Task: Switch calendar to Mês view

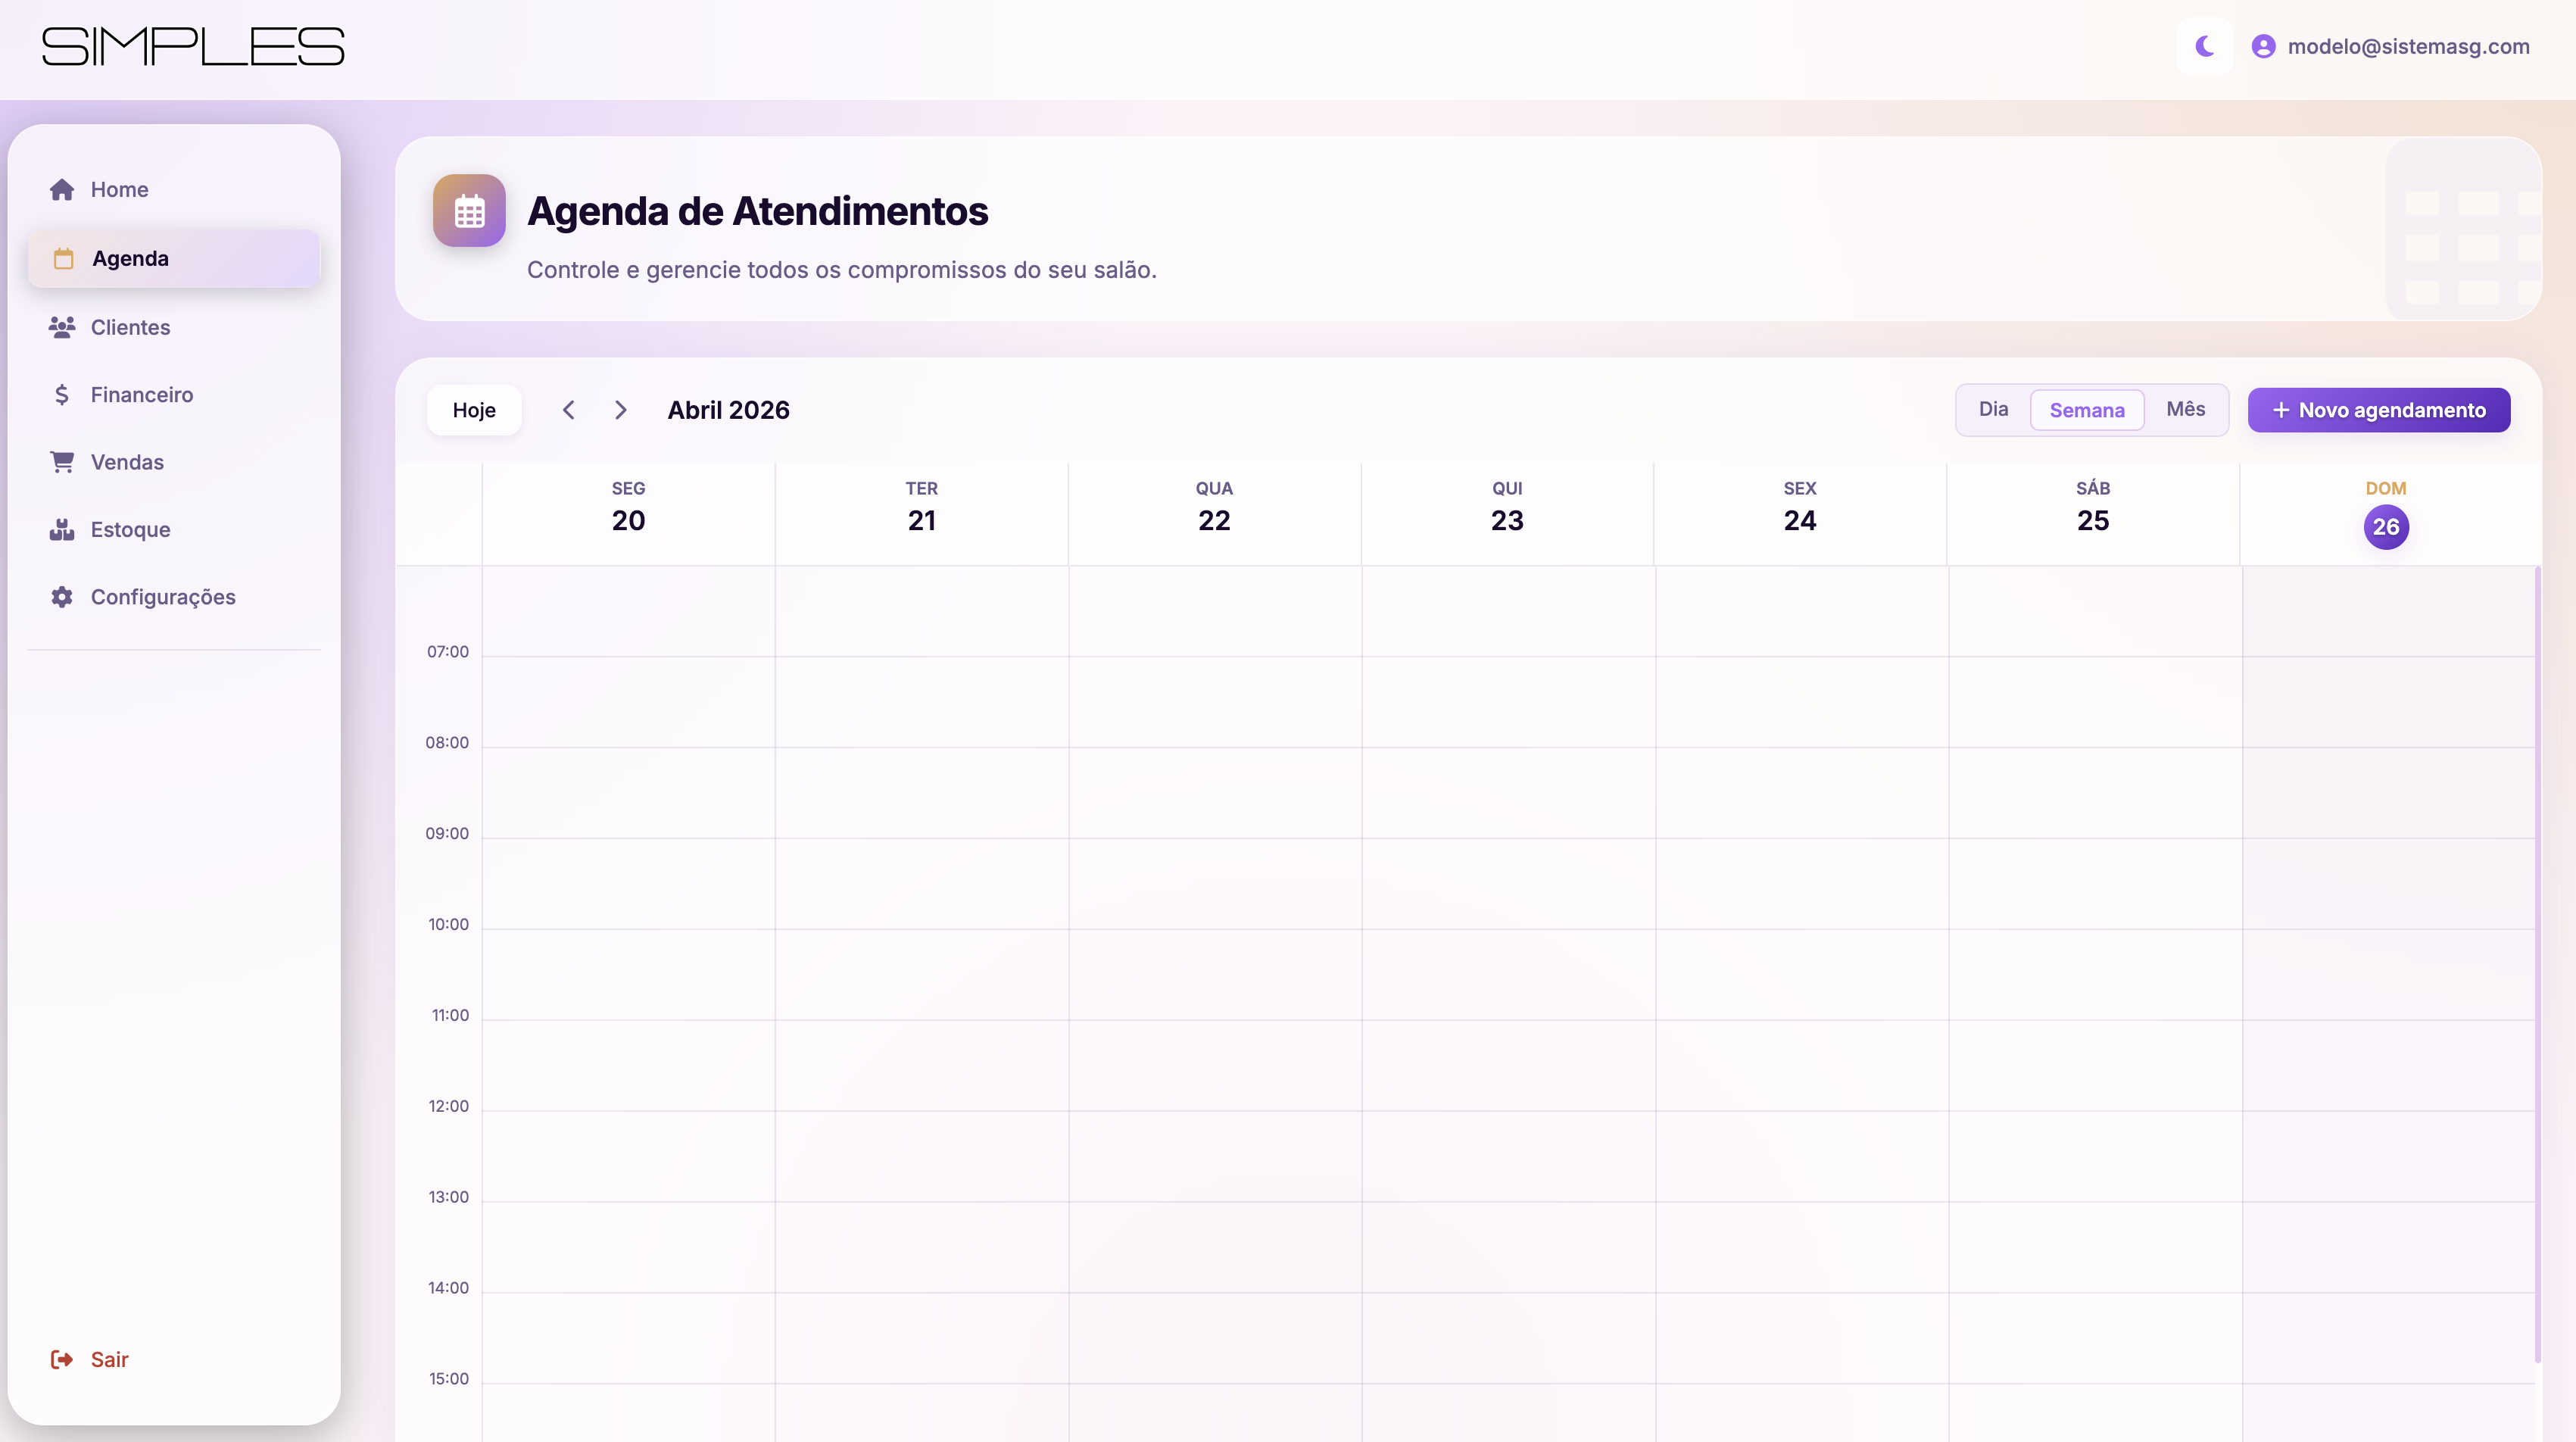Action: [2185, 409]
